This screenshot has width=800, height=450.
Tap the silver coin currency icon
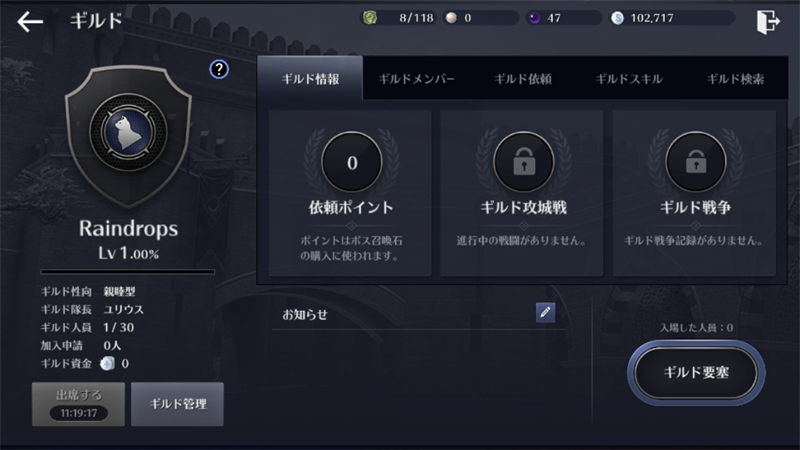coord(617,18)
